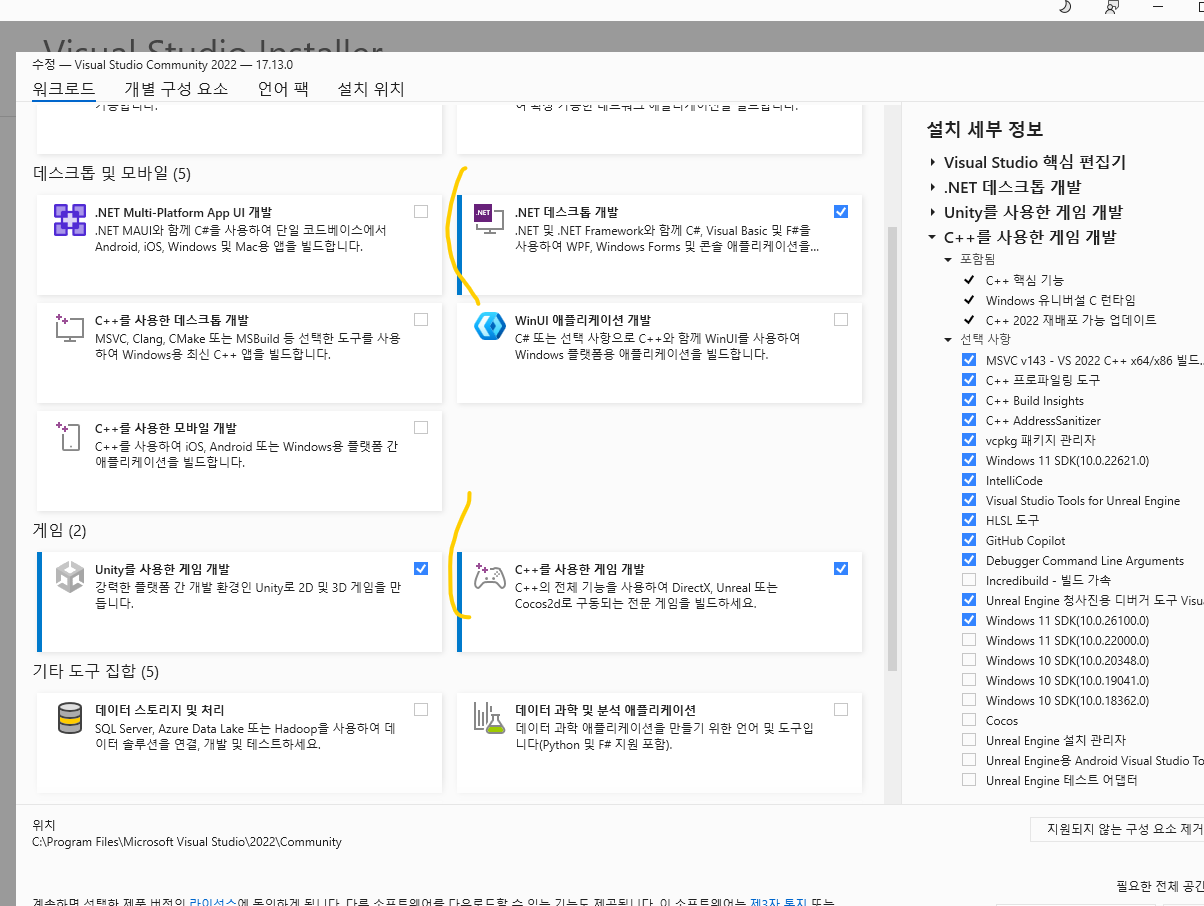Toggle the vcpkg 패키지 관리자 checkbox

coord(968,440)
